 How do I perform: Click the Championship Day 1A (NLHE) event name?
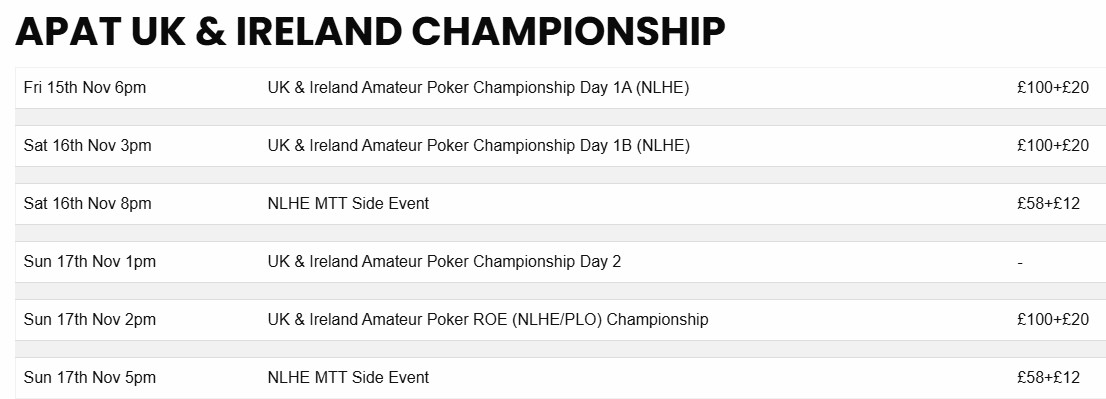click(478, 88)
